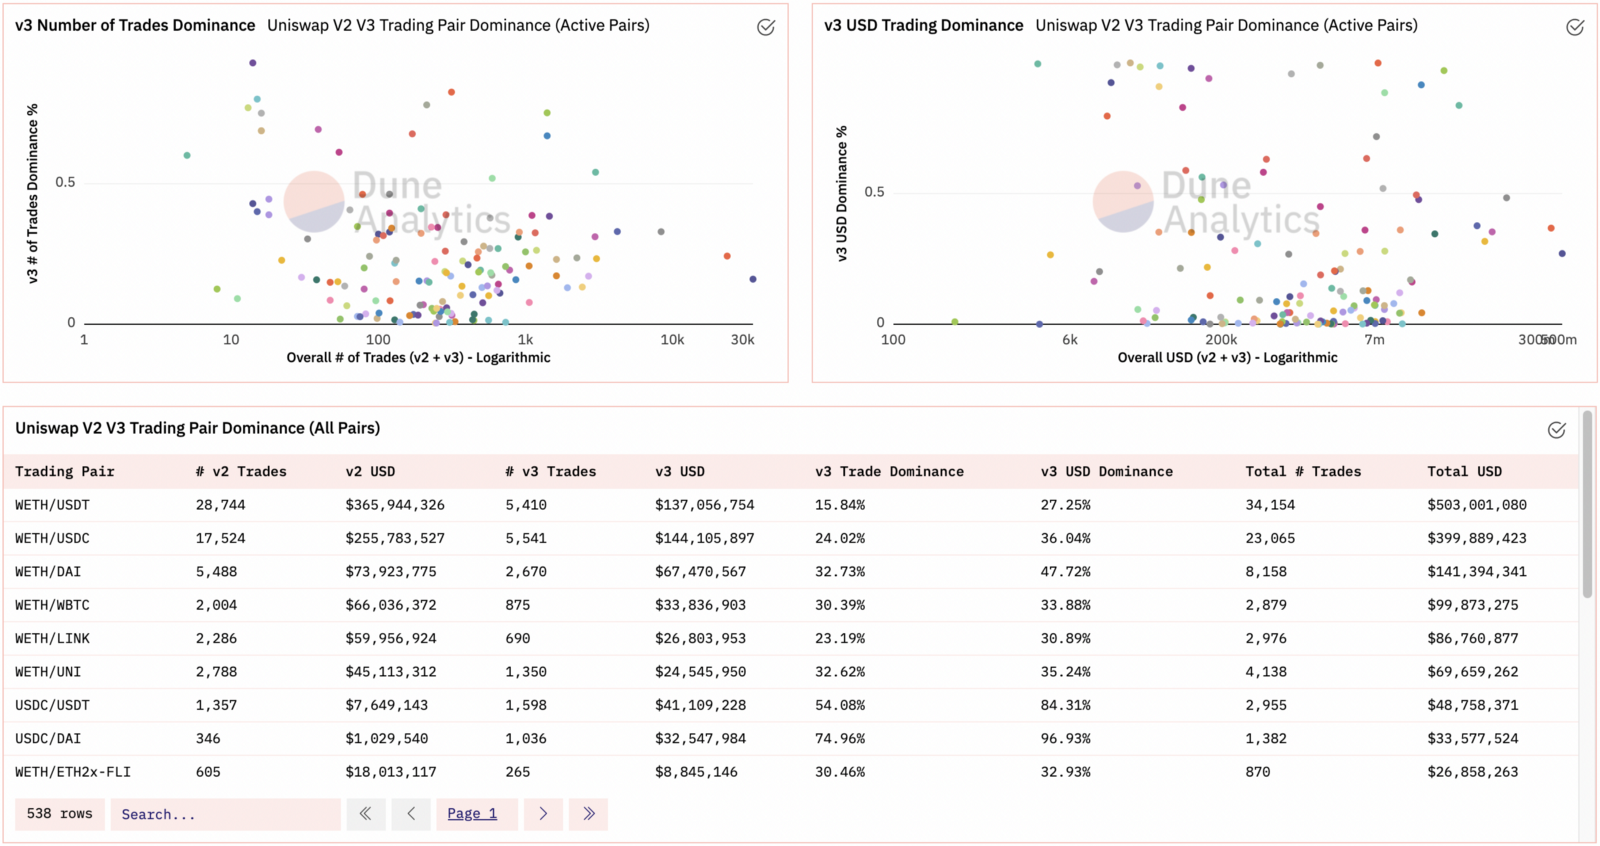Select the WETH/DAI pair cell

[x=48, y=572]
